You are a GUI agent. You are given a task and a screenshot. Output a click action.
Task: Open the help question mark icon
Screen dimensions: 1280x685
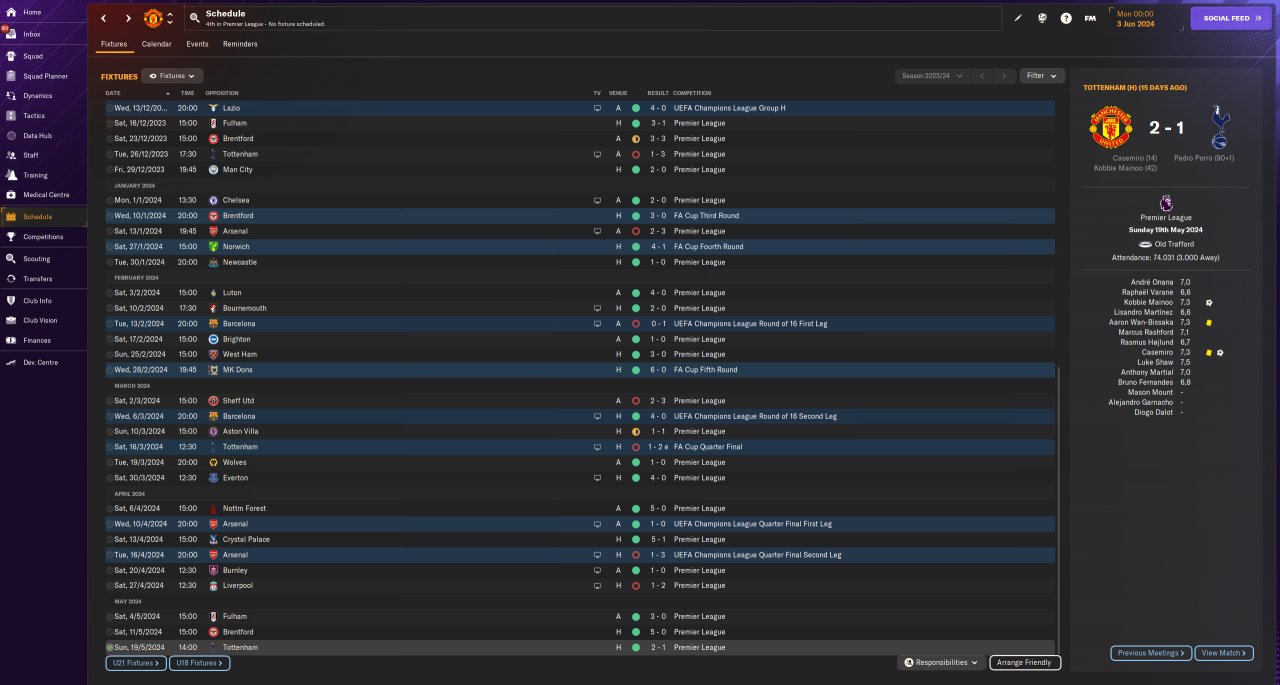coord(1066,18)
